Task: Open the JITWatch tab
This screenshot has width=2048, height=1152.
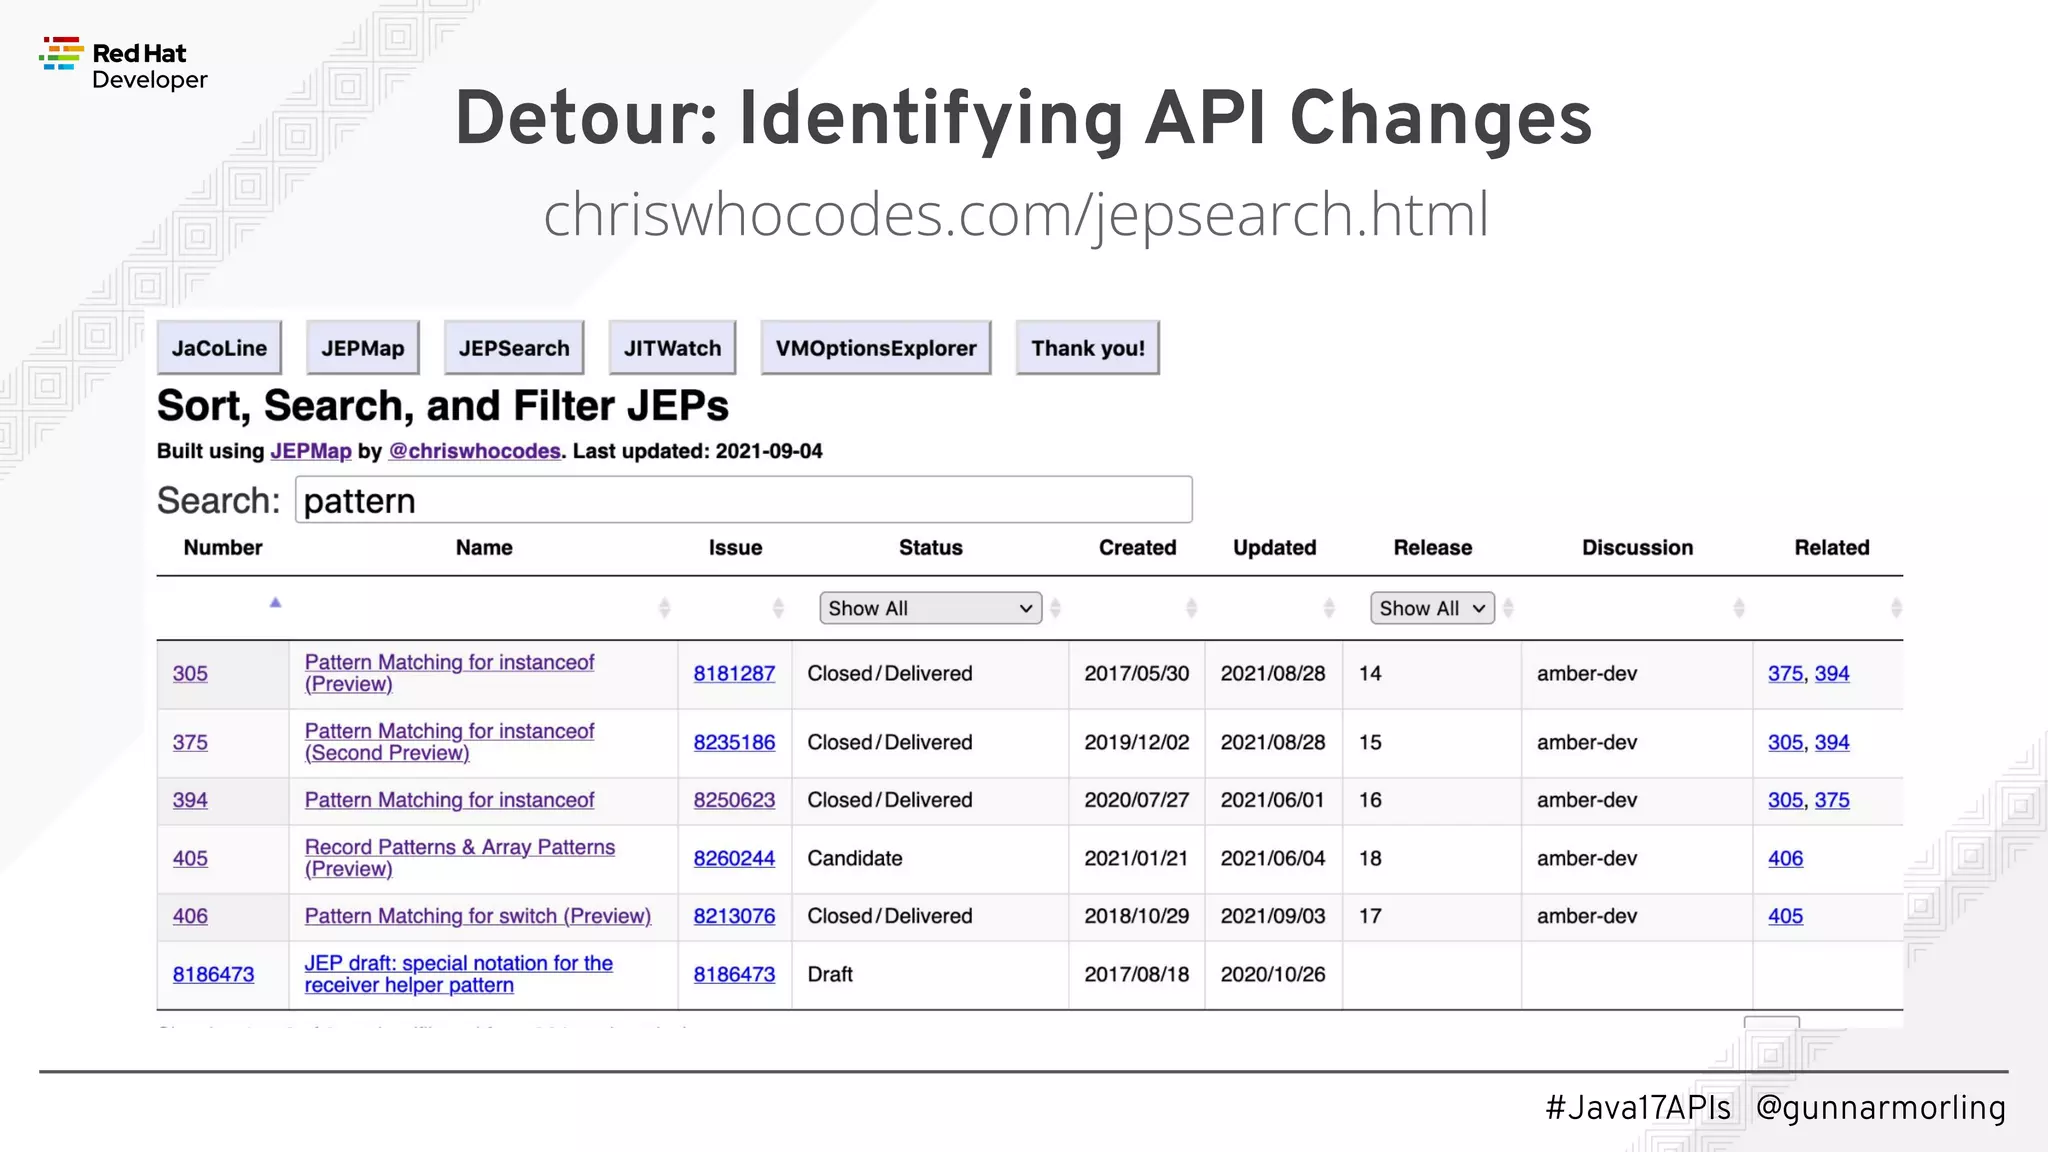Action: click(672, 348)
